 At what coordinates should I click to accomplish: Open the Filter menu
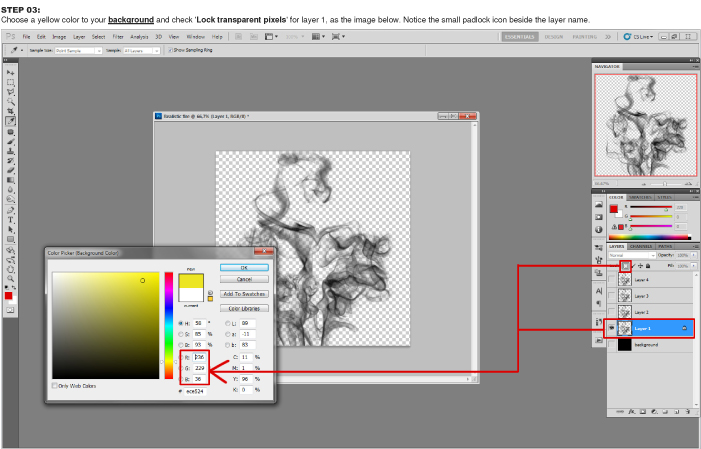(x=118, y=37)
